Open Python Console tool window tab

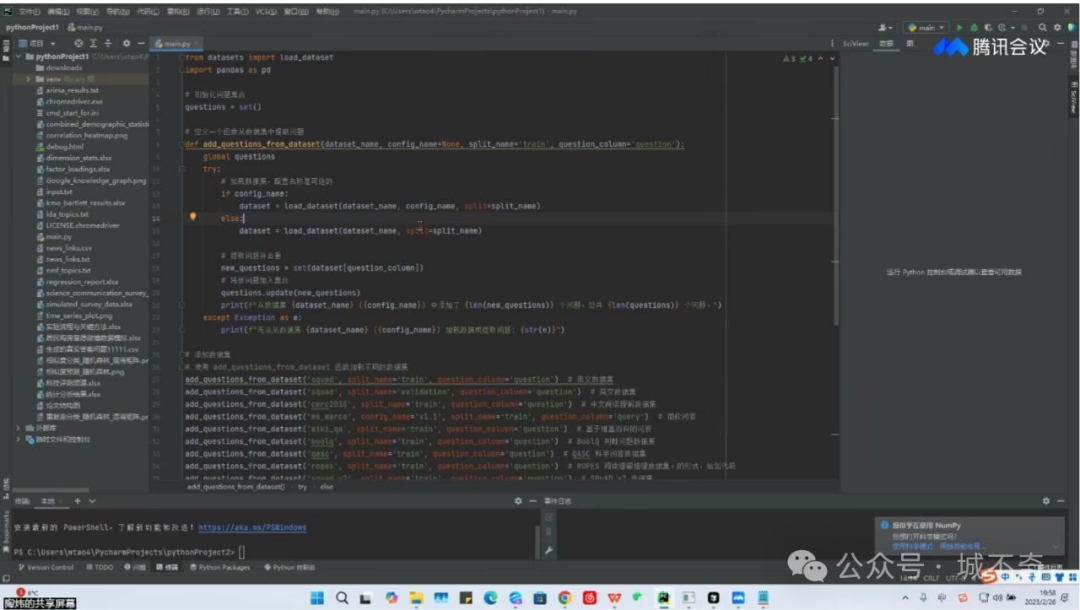click(289, 567)
